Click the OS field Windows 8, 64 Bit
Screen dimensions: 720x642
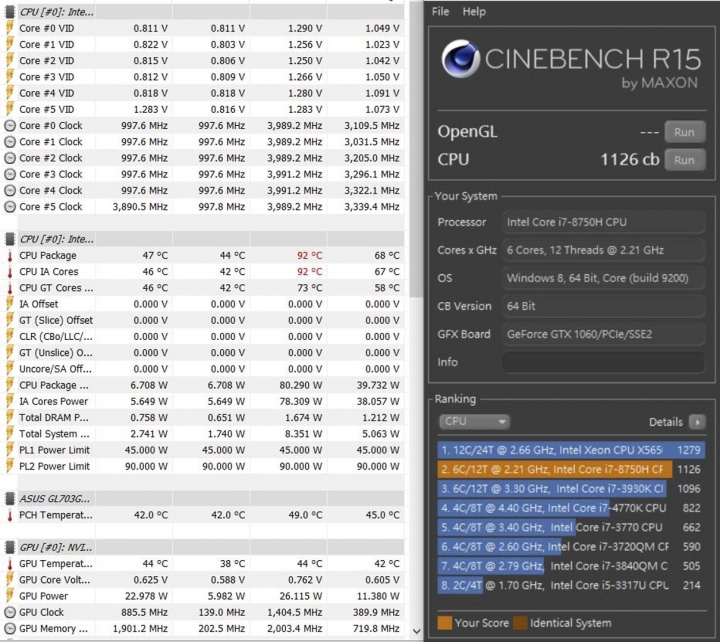603,278
